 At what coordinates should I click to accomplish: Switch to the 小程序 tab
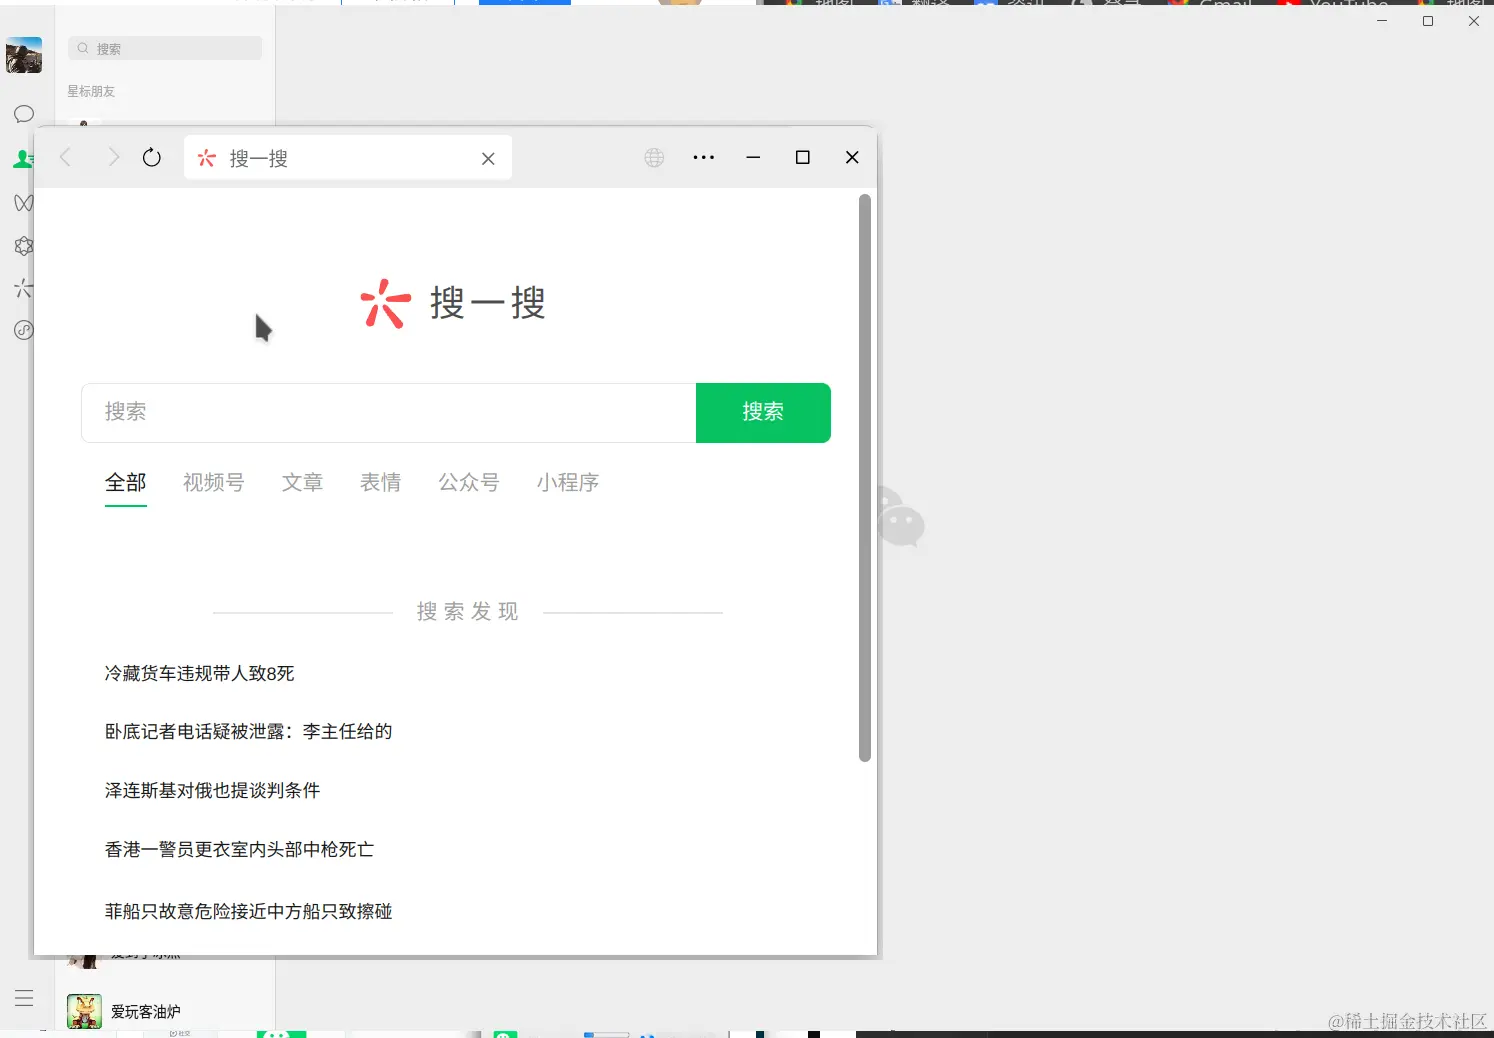[x=568, y=483]
